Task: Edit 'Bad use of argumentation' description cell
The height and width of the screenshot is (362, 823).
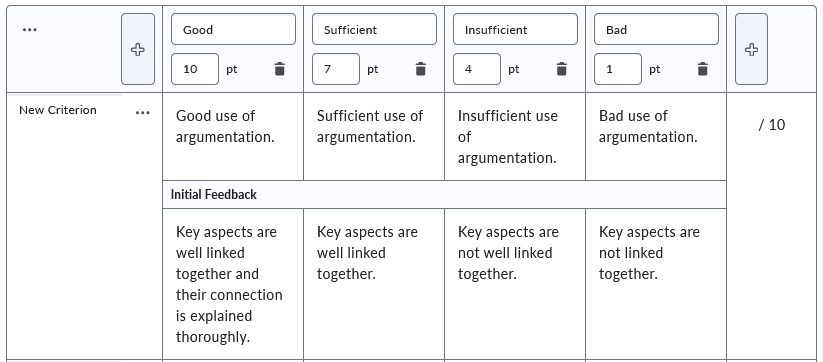Action: pos(656,136)
